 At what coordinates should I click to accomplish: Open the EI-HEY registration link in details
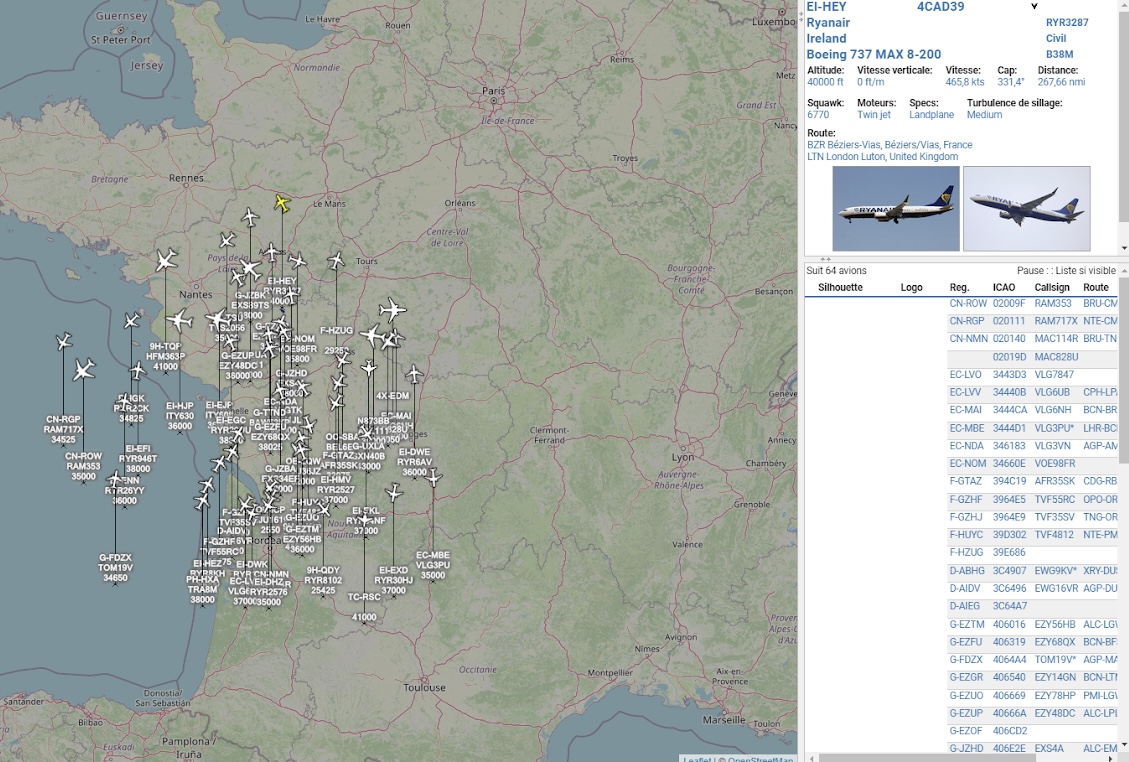[x=826, y=6]
